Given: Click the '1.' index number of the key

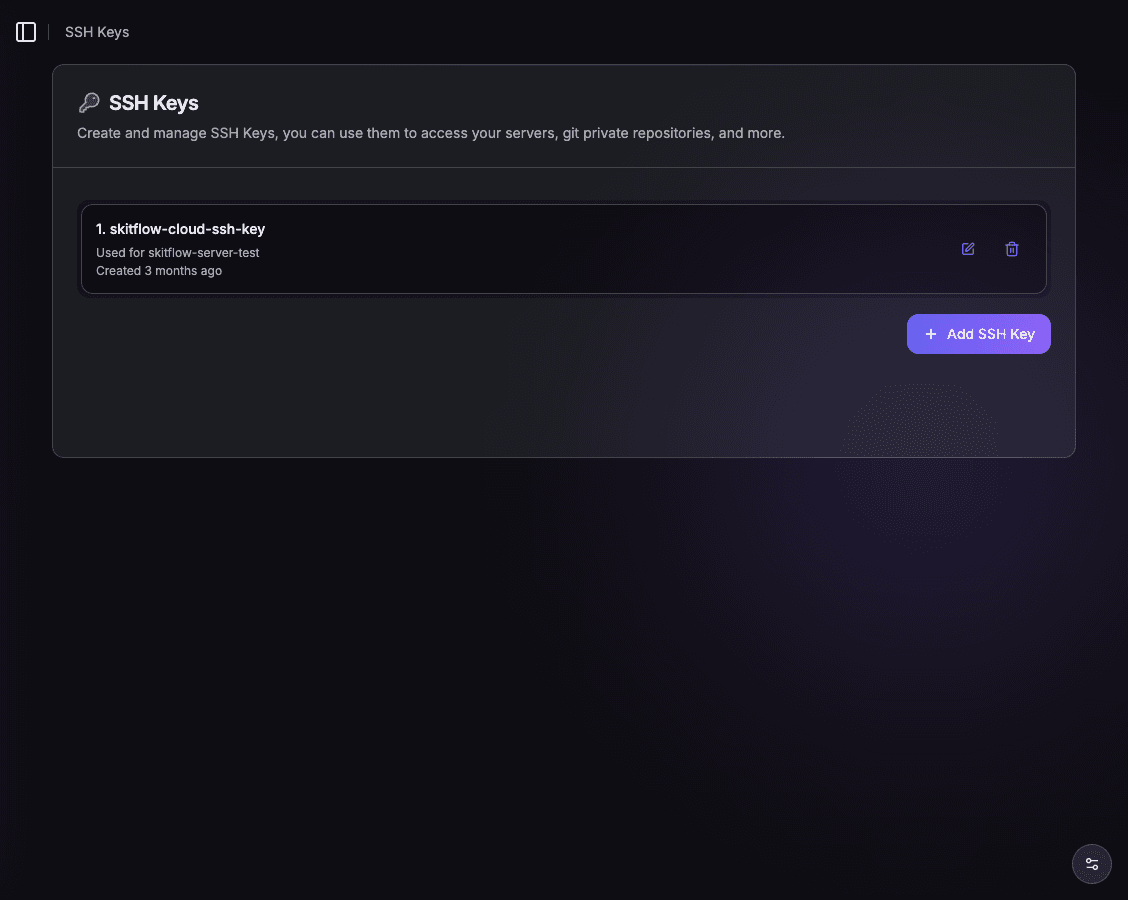Looking at the screenshot, I should 101,229.
